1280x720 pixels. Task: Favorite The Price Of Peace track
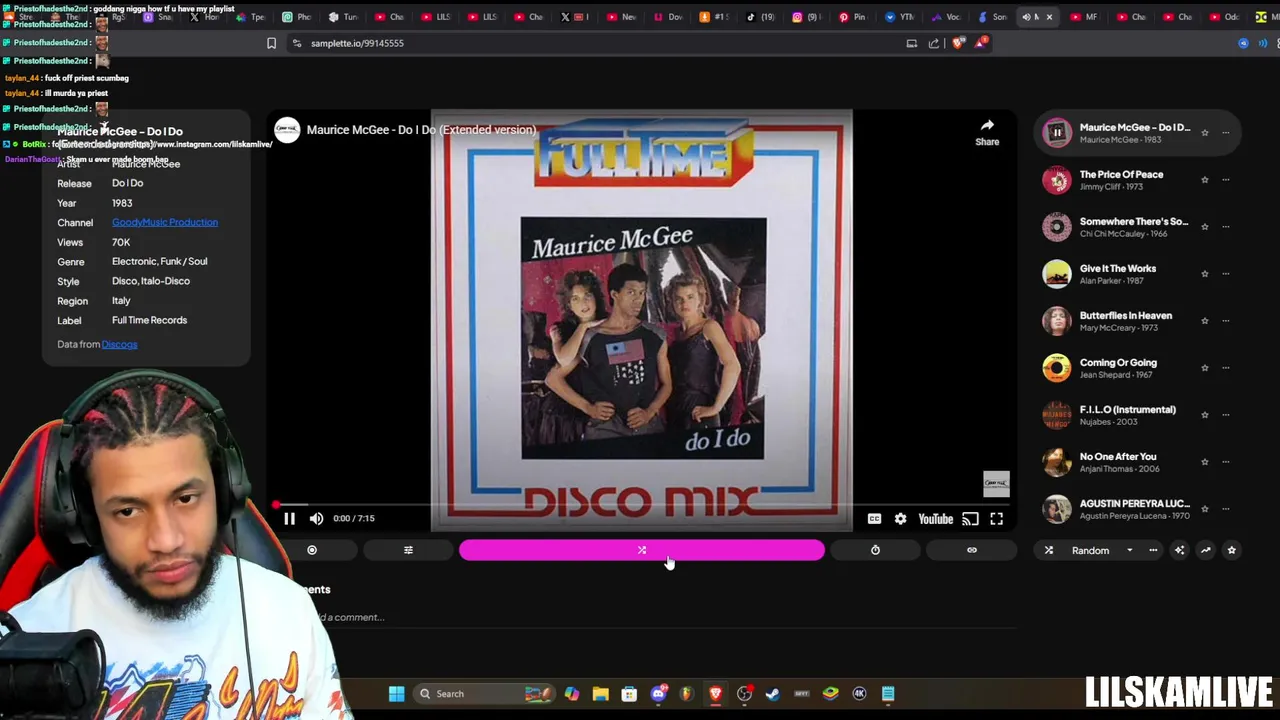tap(1204, 180)
